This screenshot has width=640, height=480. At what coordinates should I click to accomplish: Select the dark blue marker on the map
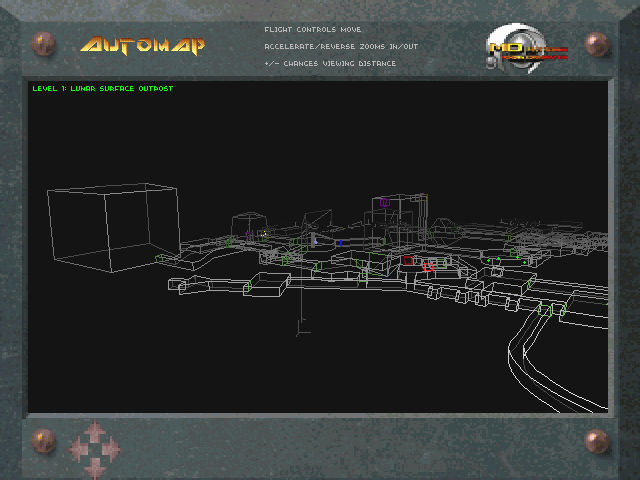tap(341, 243)
